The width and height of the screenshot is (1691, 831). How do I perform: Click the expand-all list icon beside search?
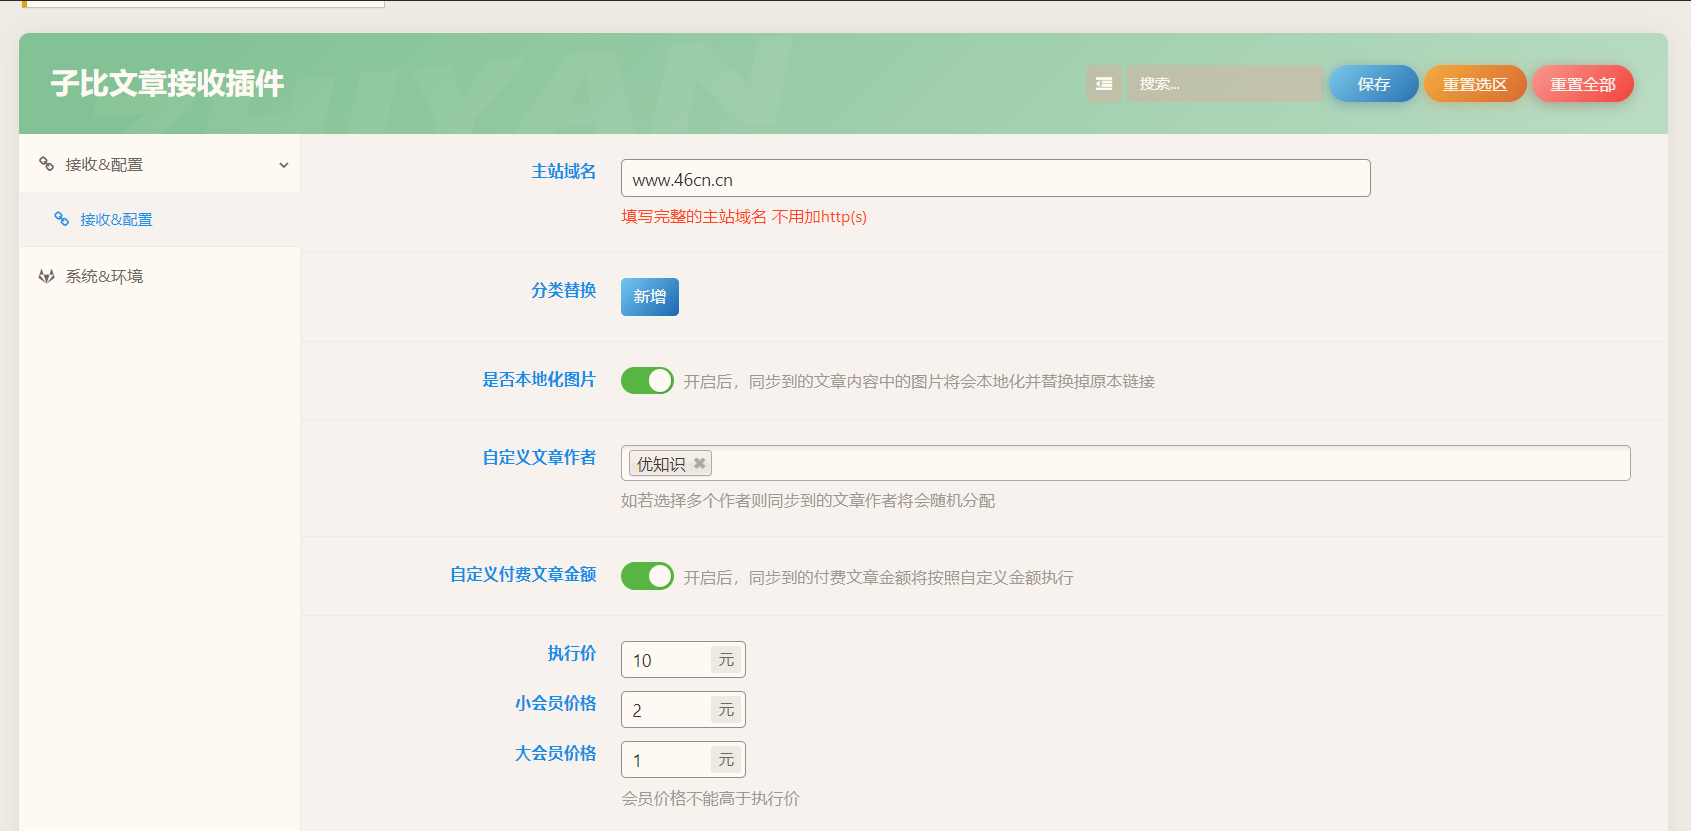coord(1104,84)
